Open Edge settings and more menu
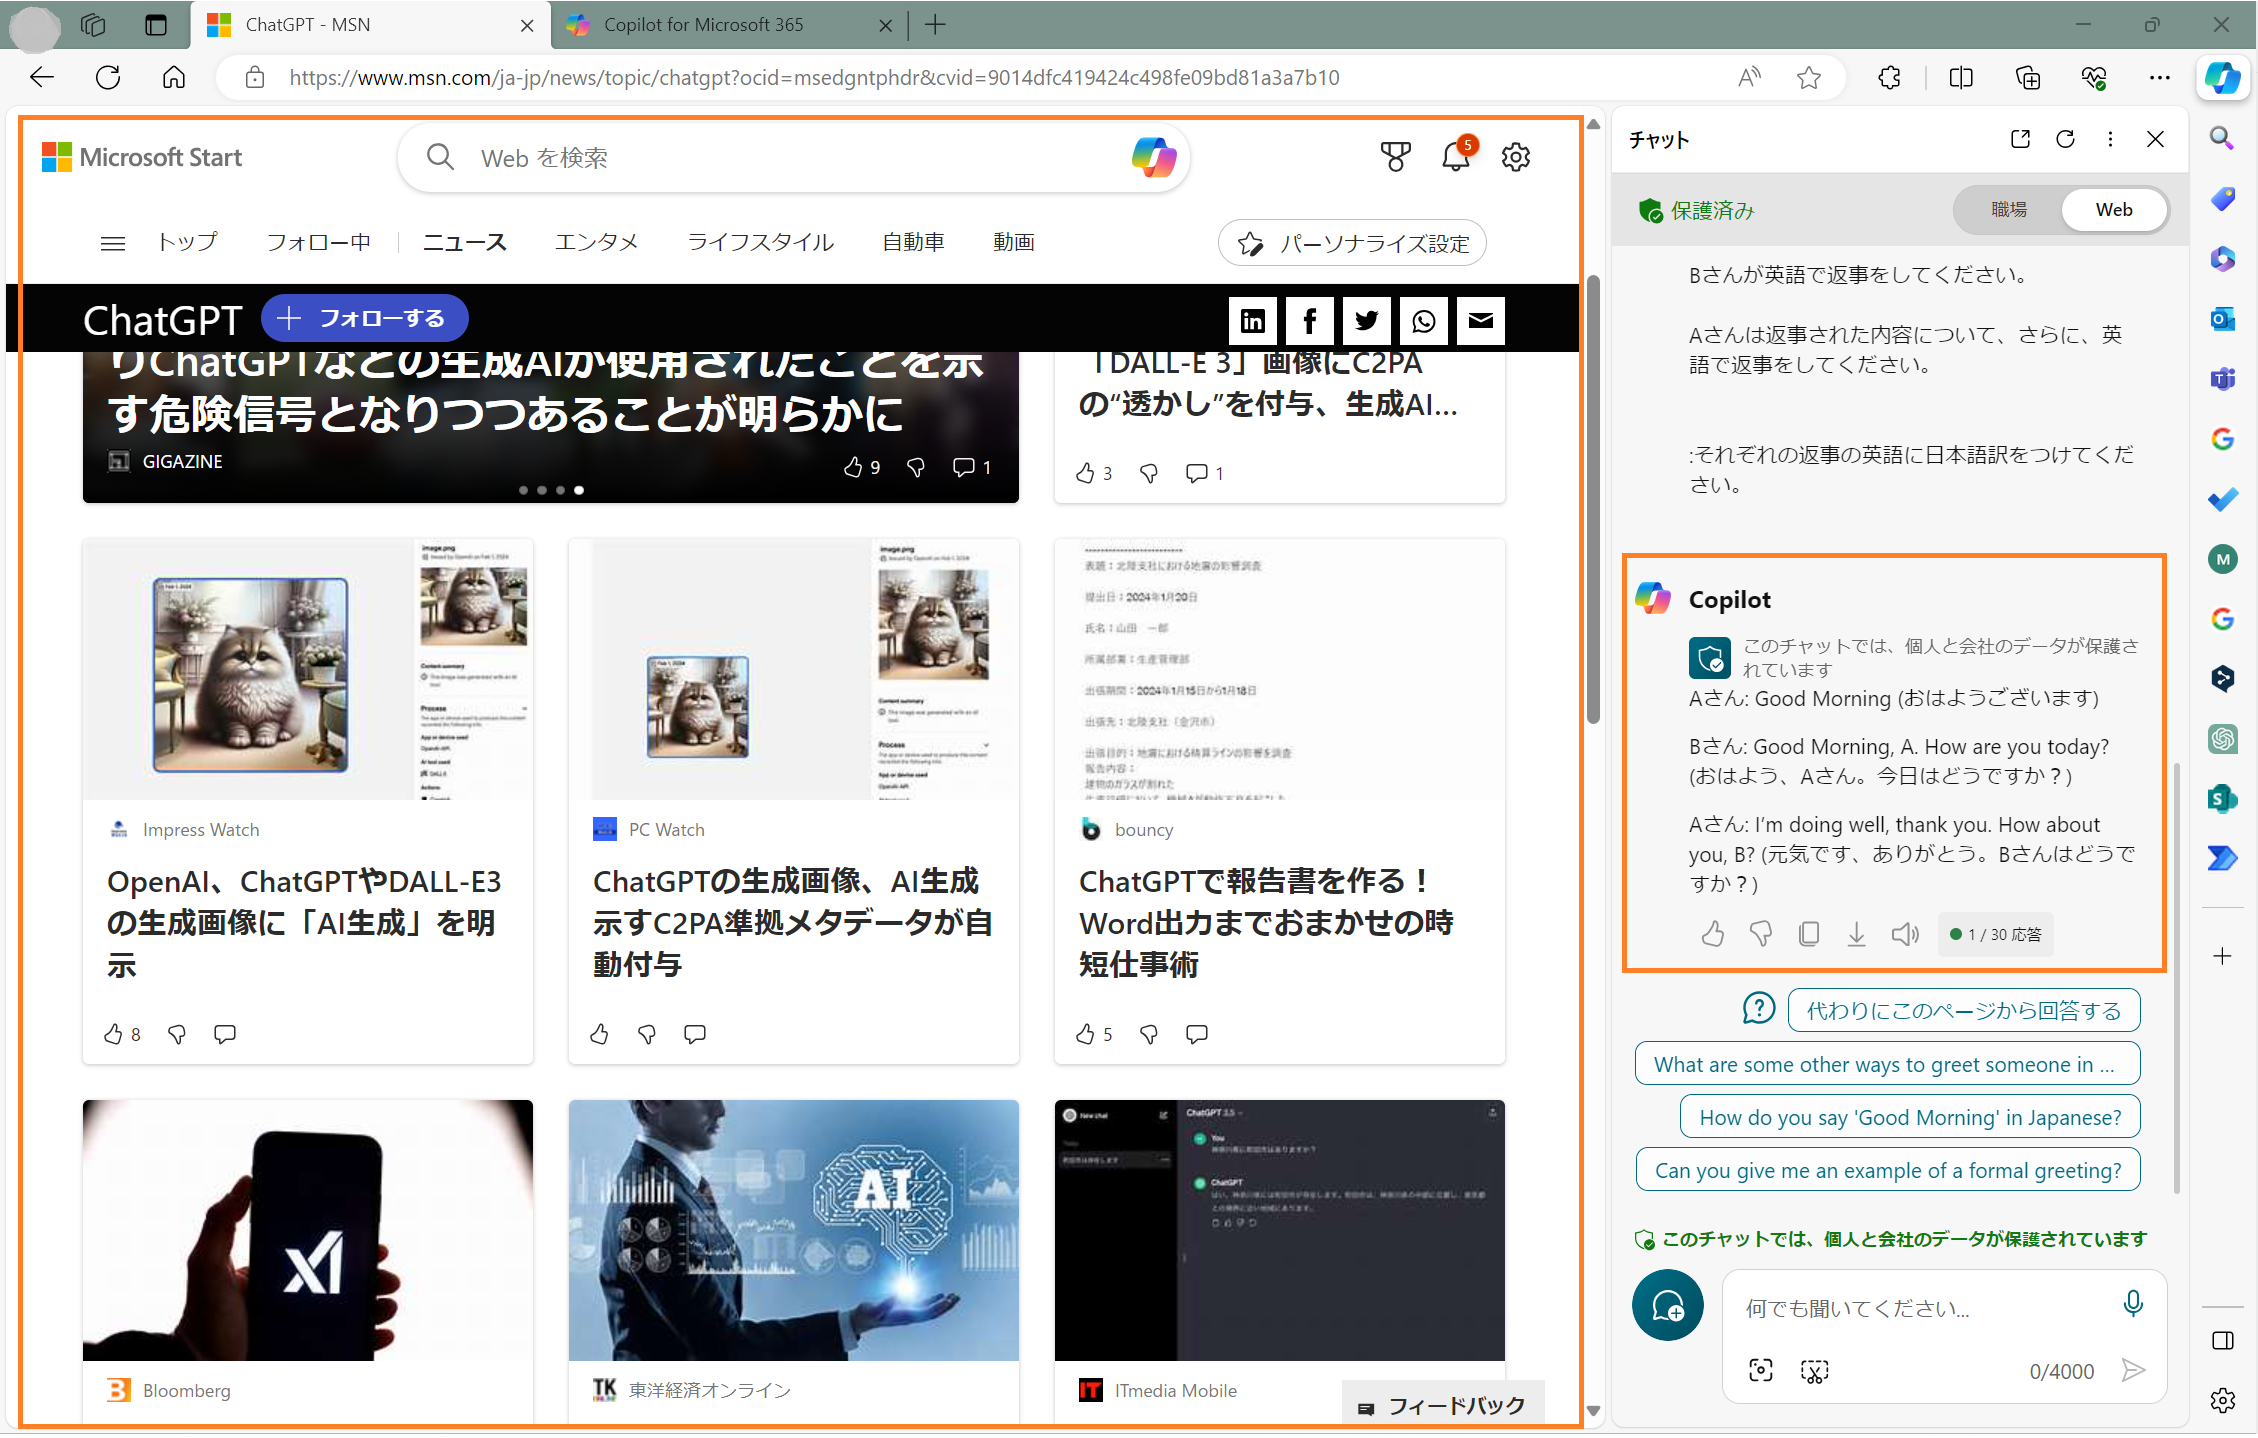Viewport: 2258px width, 1438px height. (2159, 78)
